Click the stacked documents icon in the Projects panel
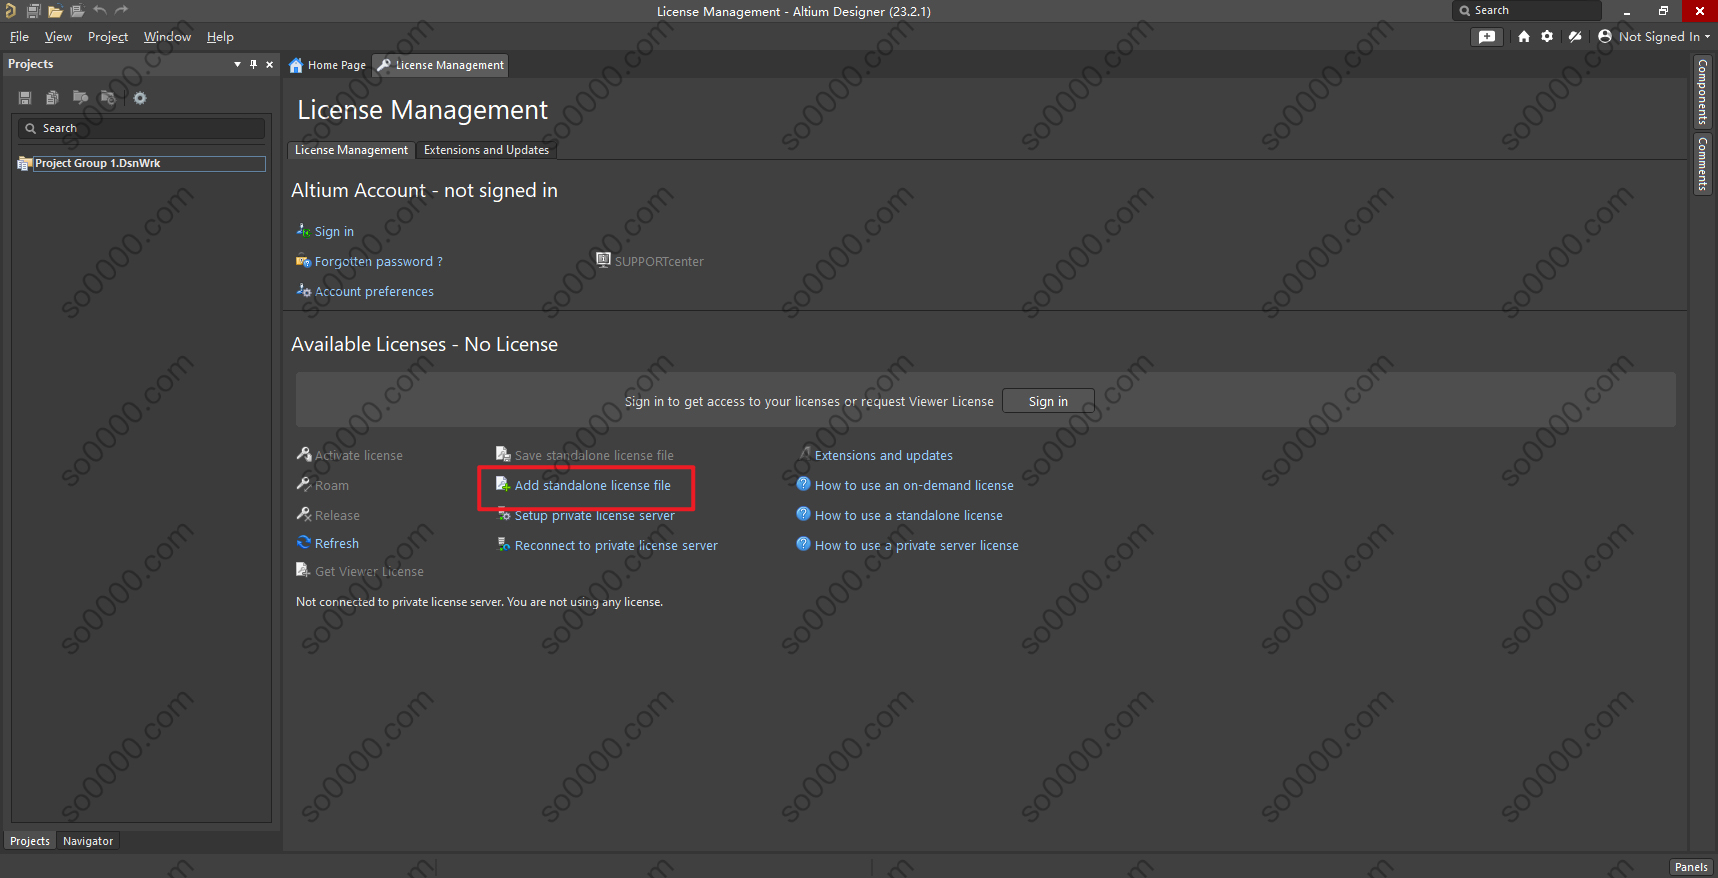This screenshot has width=1718, height=878. (x=52, y=98)
